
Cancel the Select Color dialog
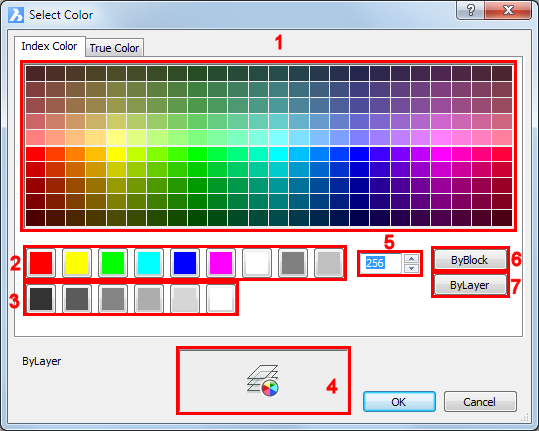480,401
